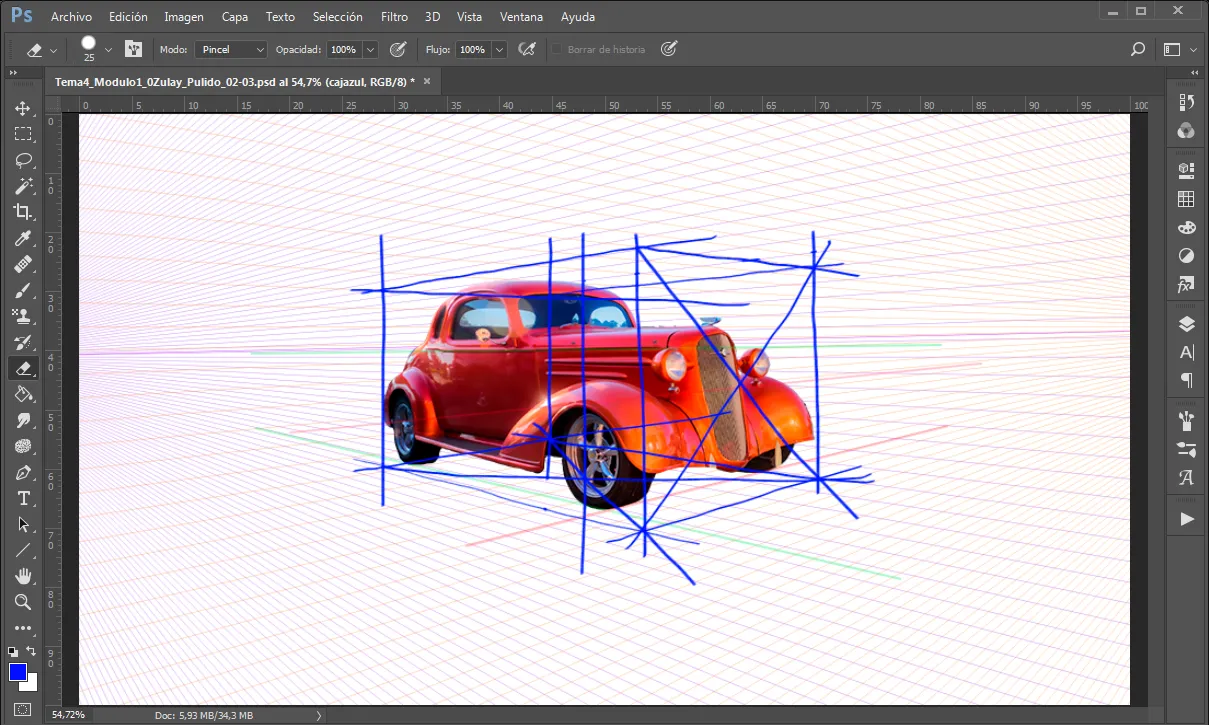Screen dimensions: 1209x725
Task: Select the Path Selection tool
Action: (x=23, y=524)
